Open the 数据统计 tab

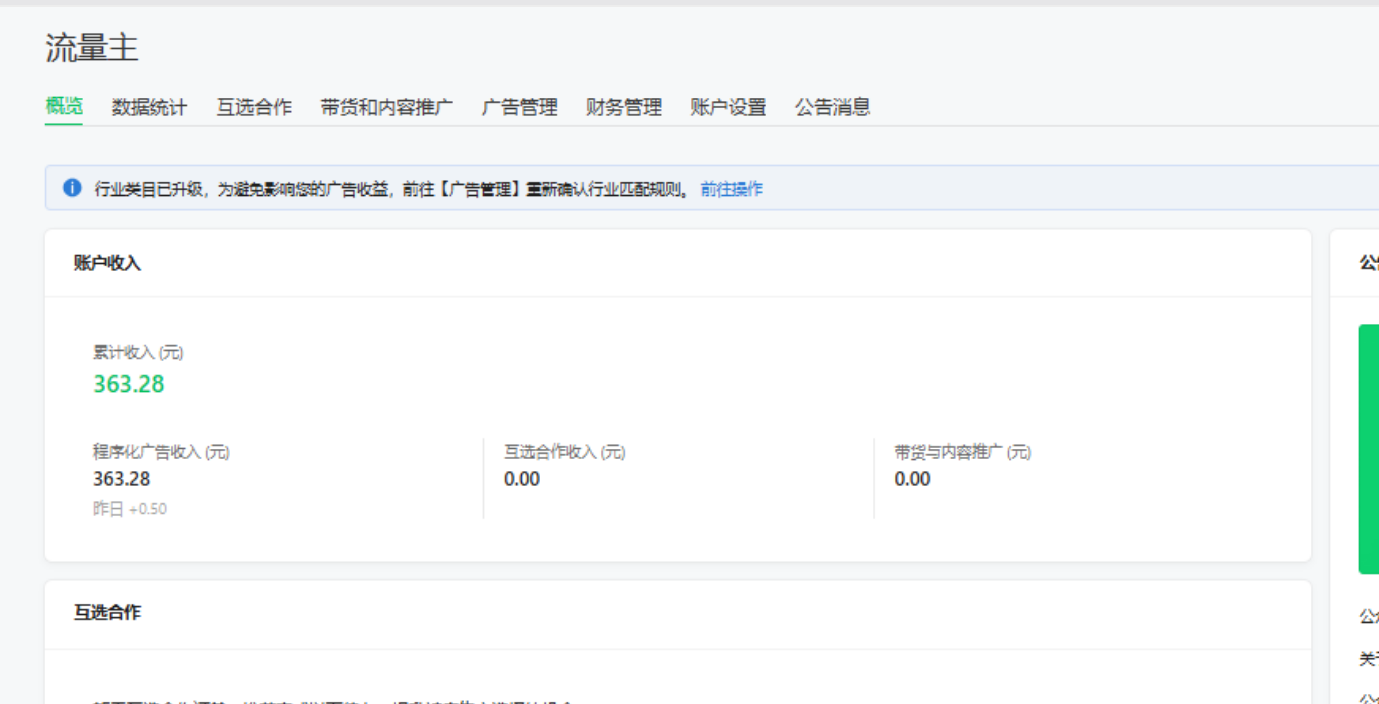[x=149, y=107]
